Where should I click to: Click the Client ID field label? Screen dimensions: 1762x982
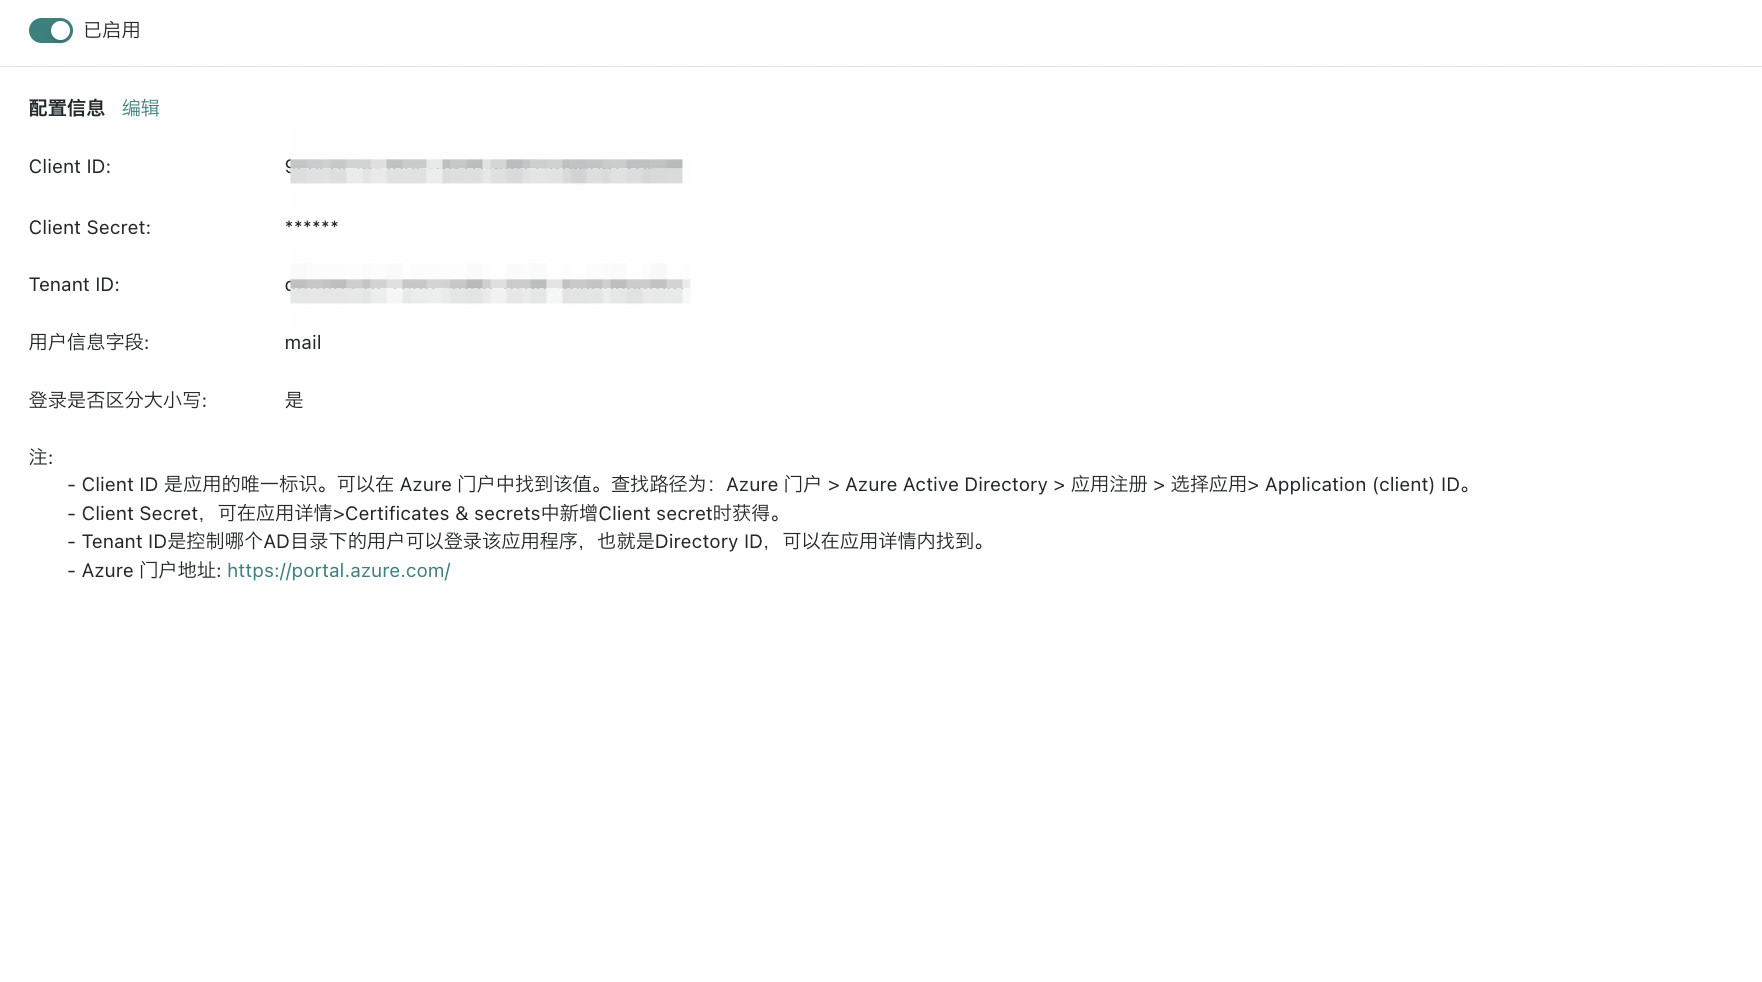pyautogui.click(x=70, y=167)
